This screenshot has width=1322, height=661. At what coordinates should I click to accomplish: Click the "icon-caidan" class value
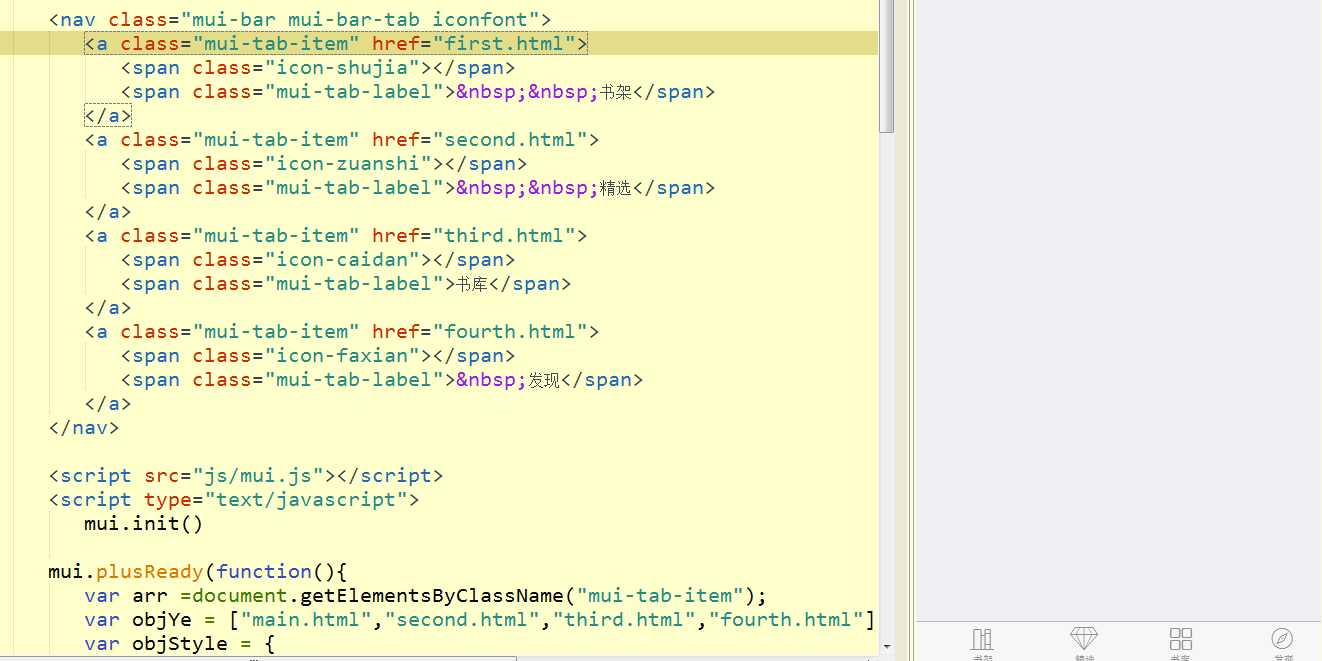(x=342, y=259)
